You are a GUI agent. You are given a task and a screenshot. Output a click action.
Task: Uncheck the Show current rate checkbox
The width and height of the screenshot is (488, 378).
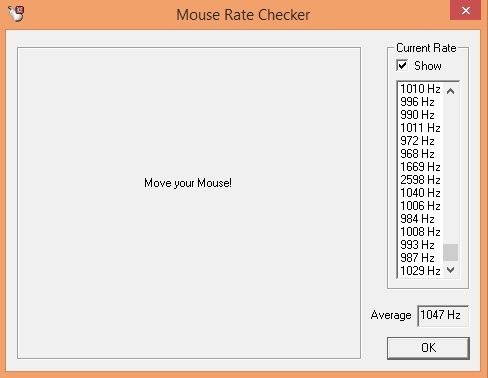[x=402, y=65]
